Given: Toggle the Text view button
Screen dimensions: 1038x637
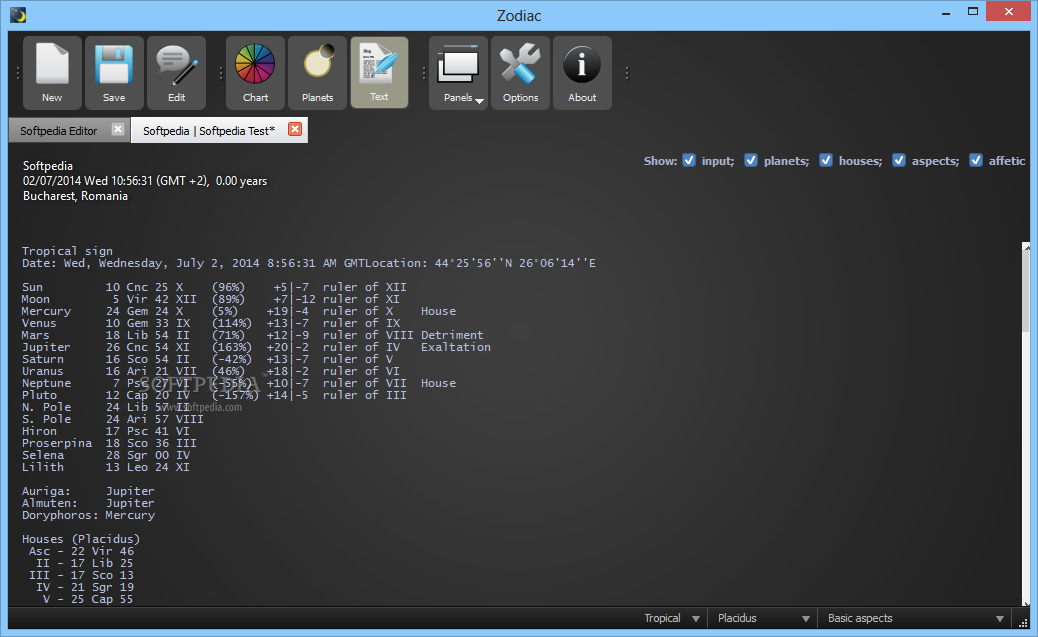Looking at the screenshot, I should pyautogui.click(x=379, y=73).
